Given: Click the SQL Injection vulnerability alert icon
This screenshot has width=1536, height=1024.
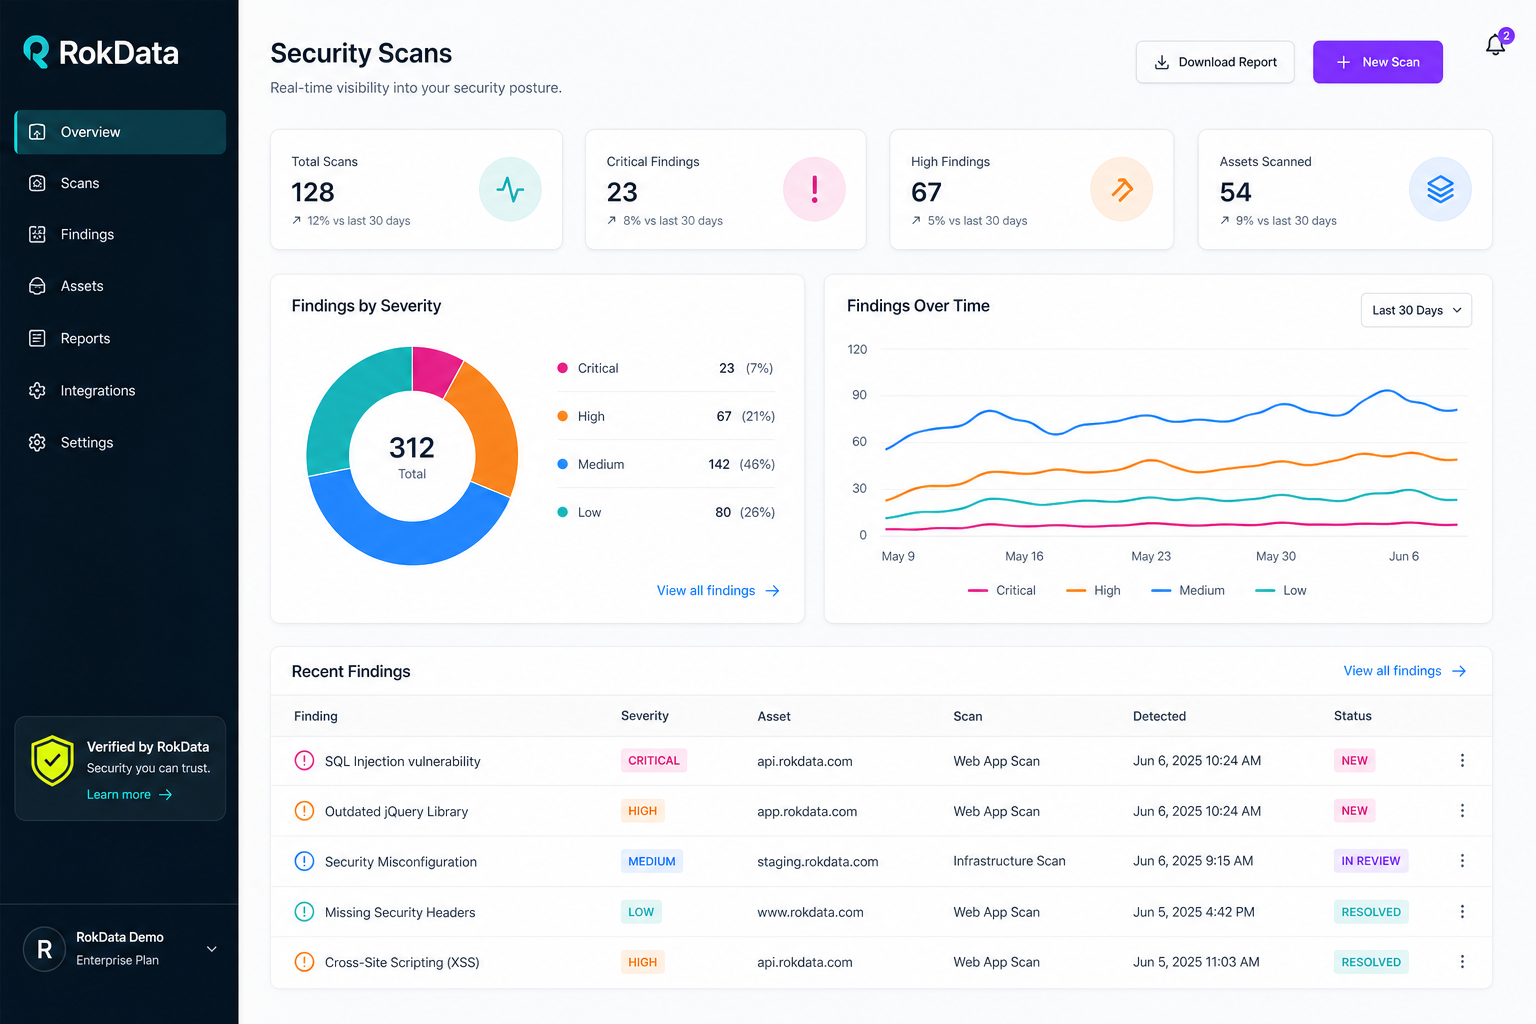Looking at the screenshot, I should pos(304,760).
